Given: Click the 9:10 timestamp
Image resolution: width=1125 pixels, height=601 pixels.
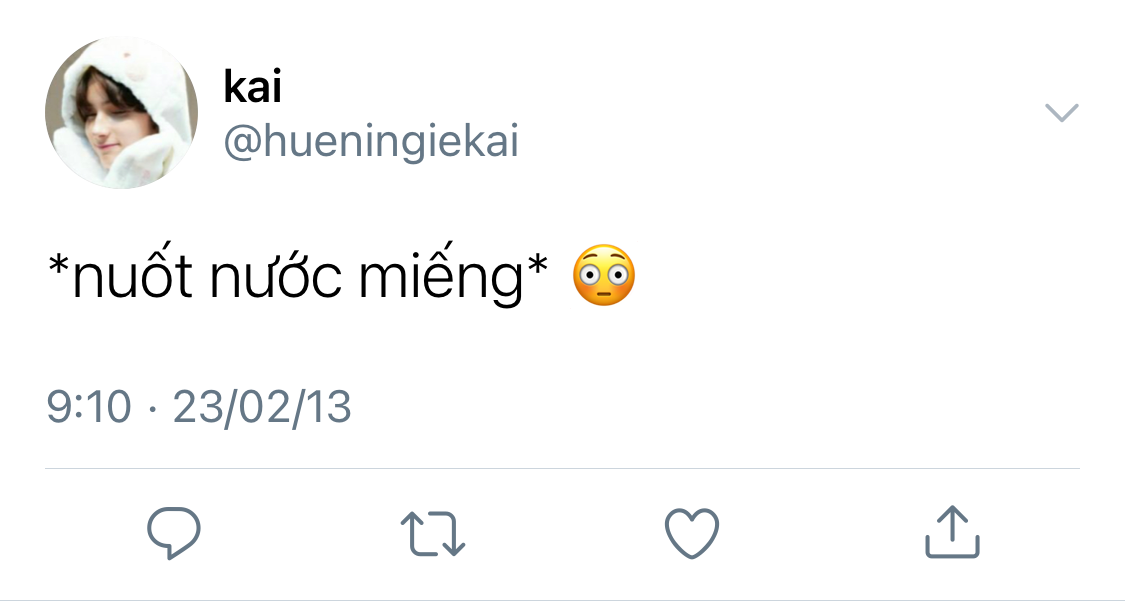Looking at the screenshot, I should (x=89, y=407).
